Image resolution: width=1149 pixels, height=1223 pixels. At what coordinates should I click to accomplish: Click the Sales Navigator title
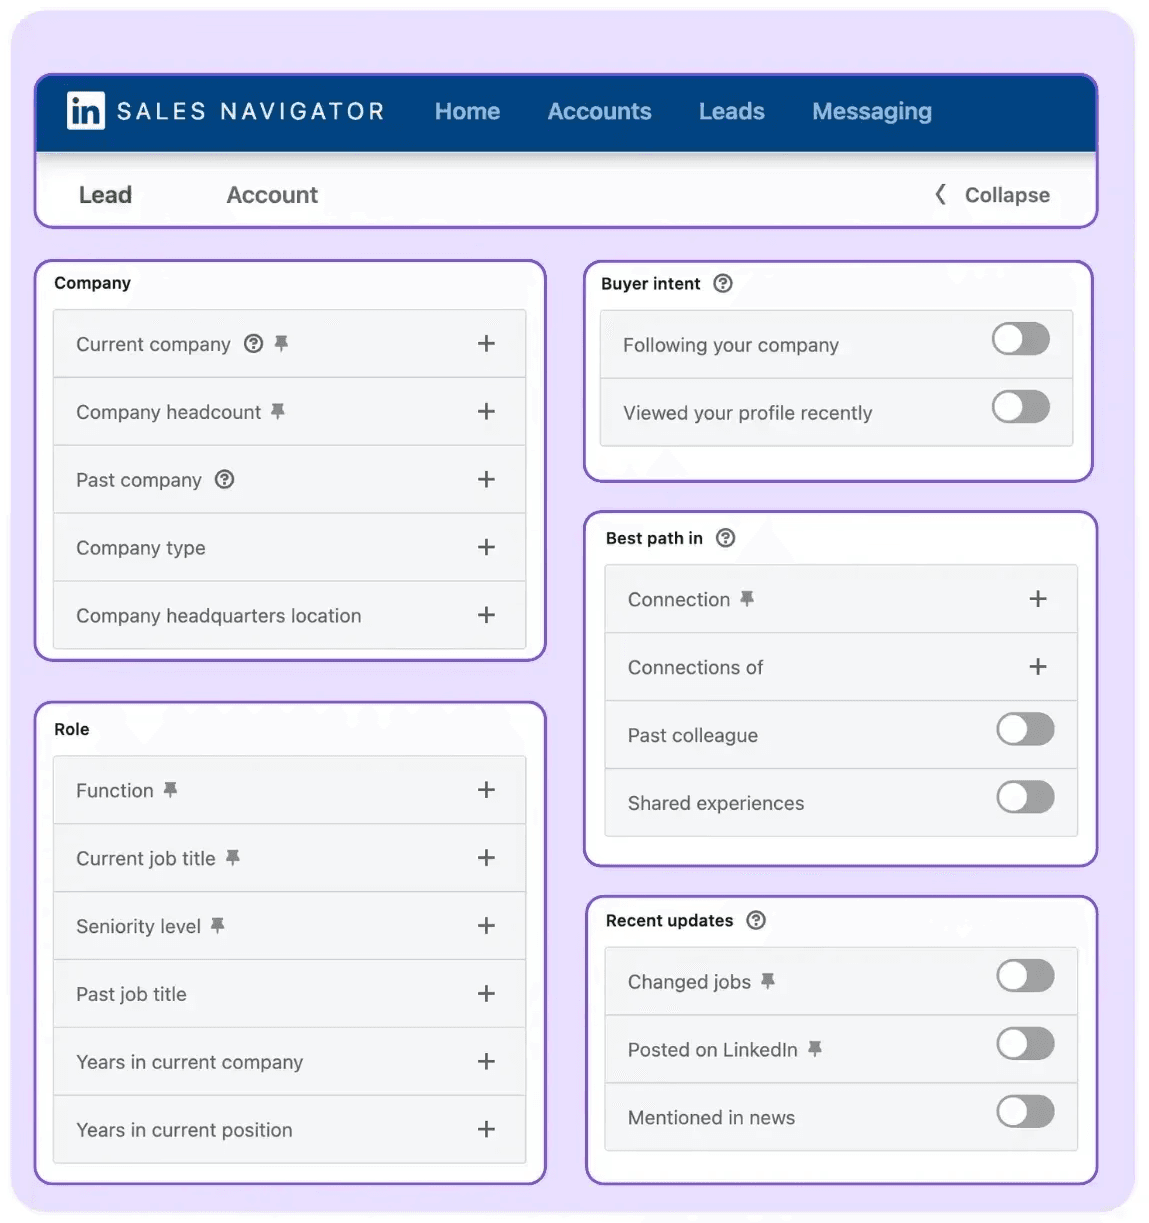point(251,111)
